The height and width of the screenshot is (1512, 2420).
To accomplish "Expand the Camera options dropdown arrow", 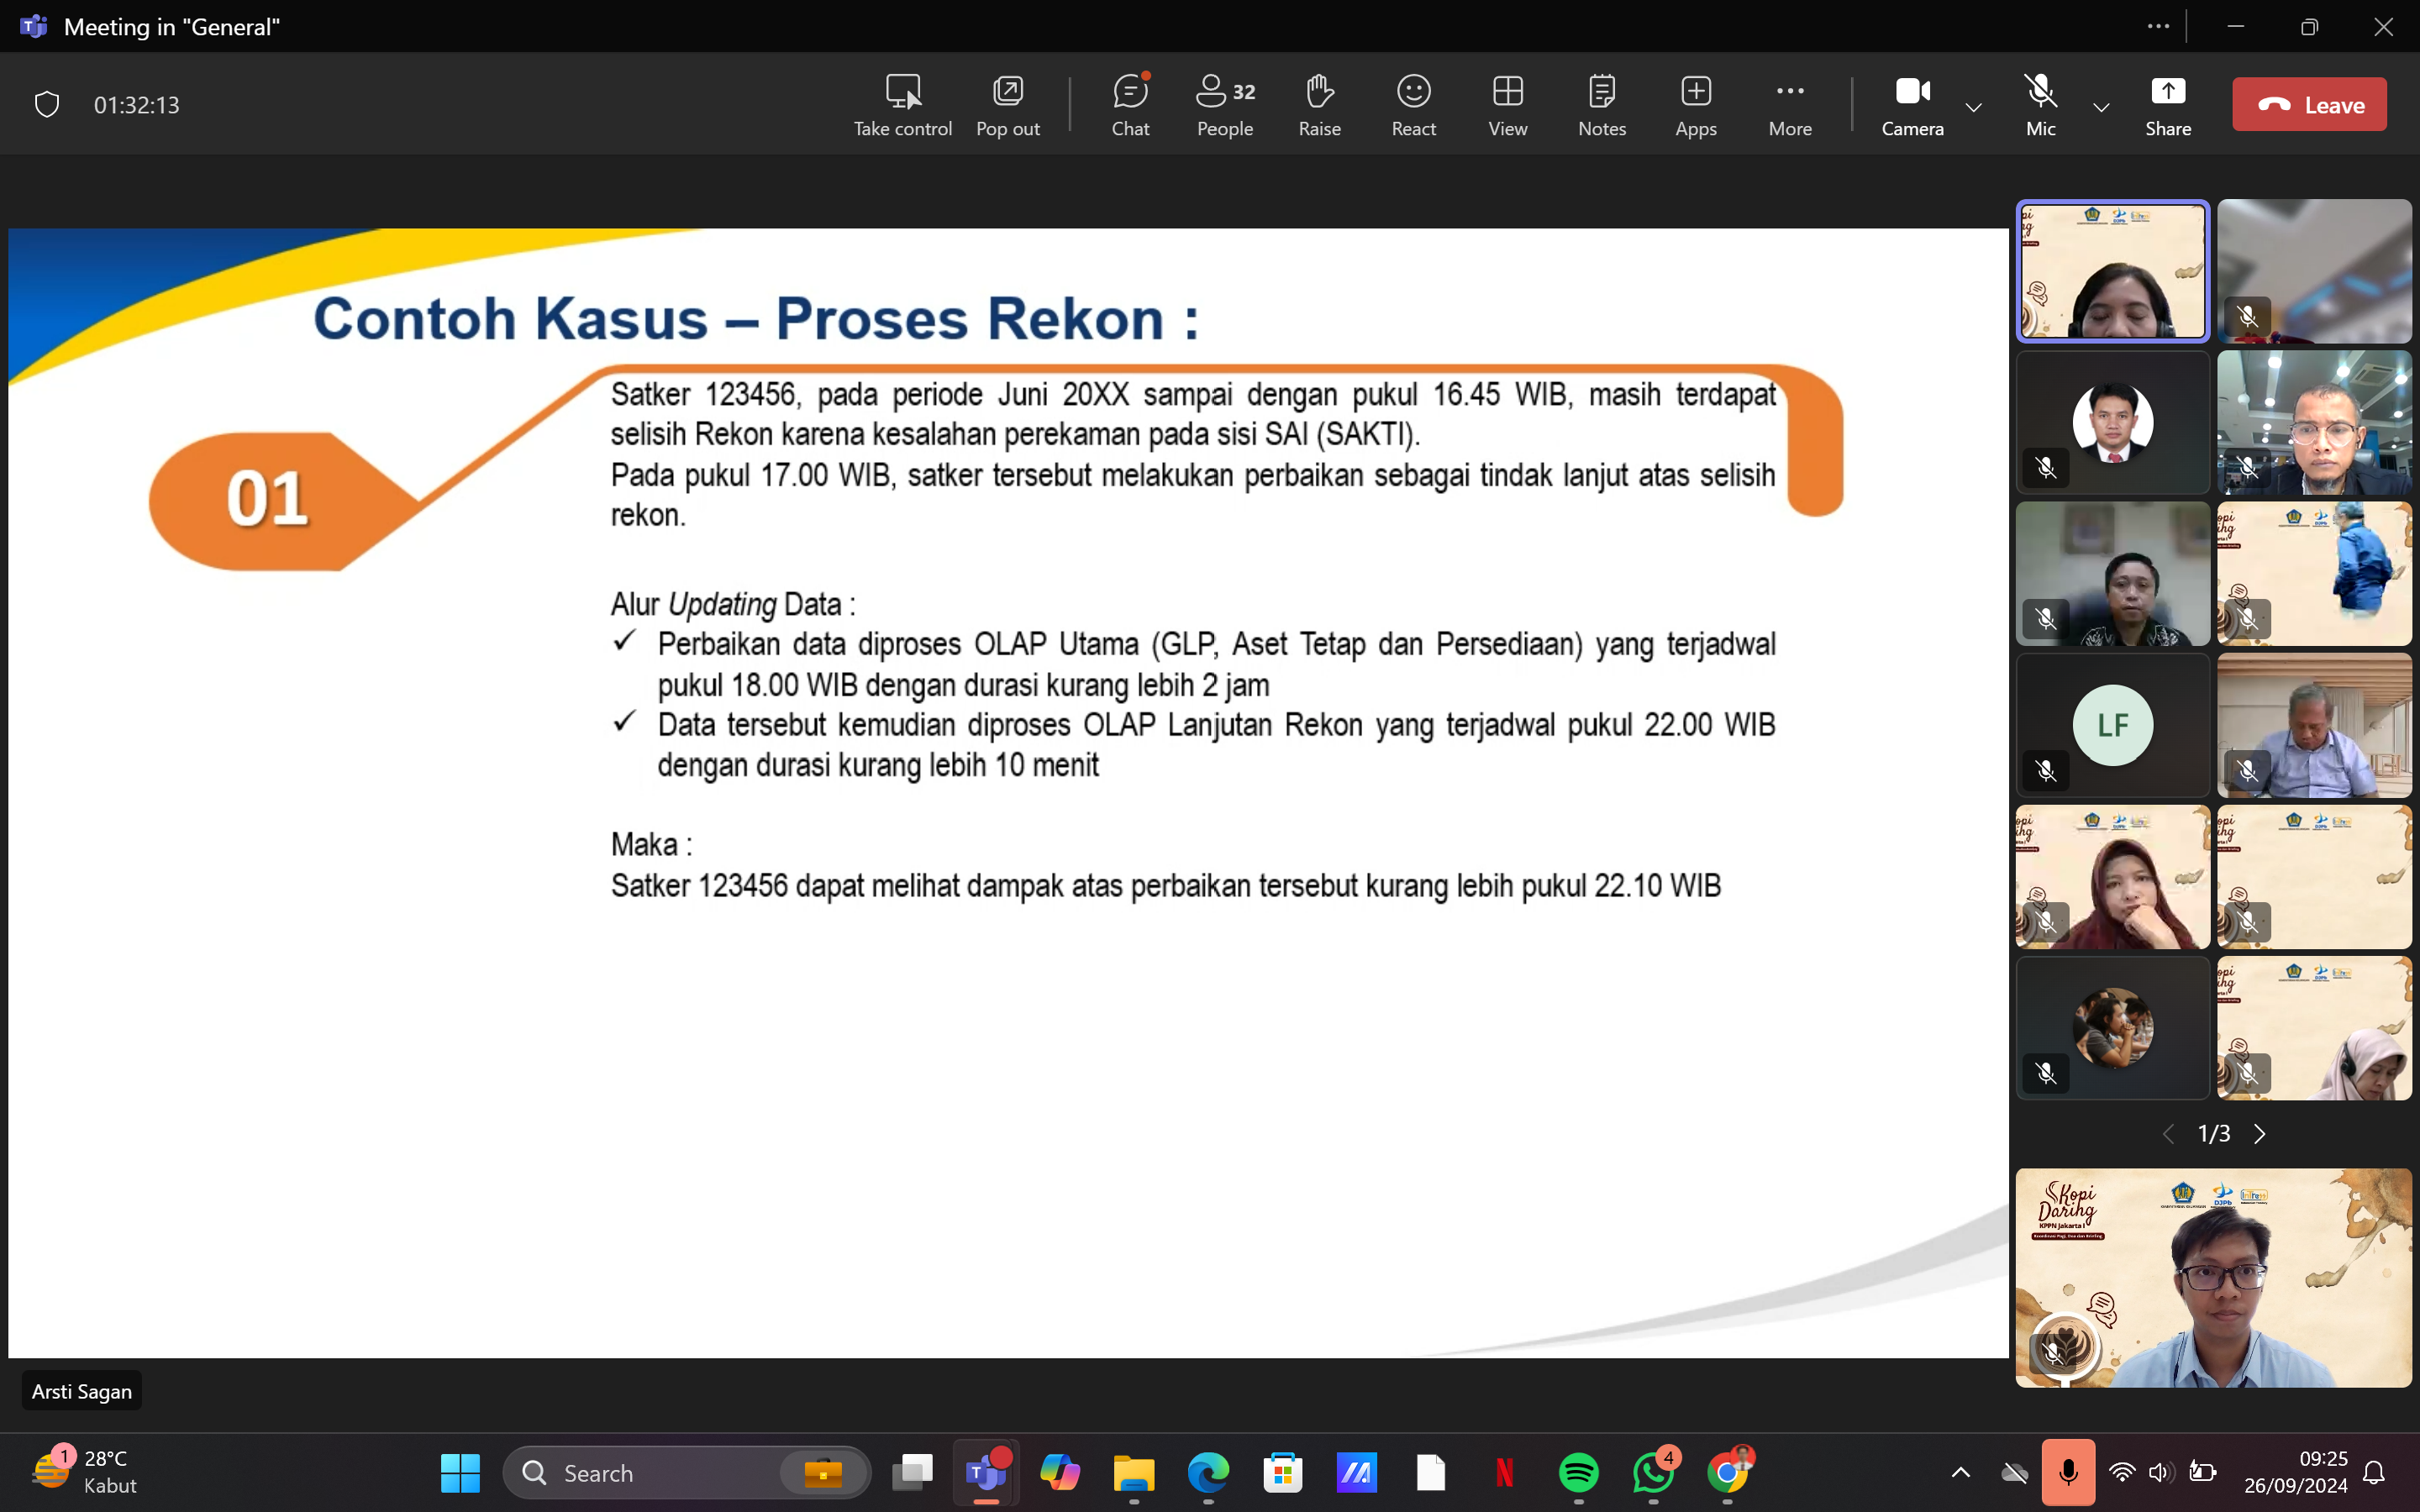I will point(1973,107).
